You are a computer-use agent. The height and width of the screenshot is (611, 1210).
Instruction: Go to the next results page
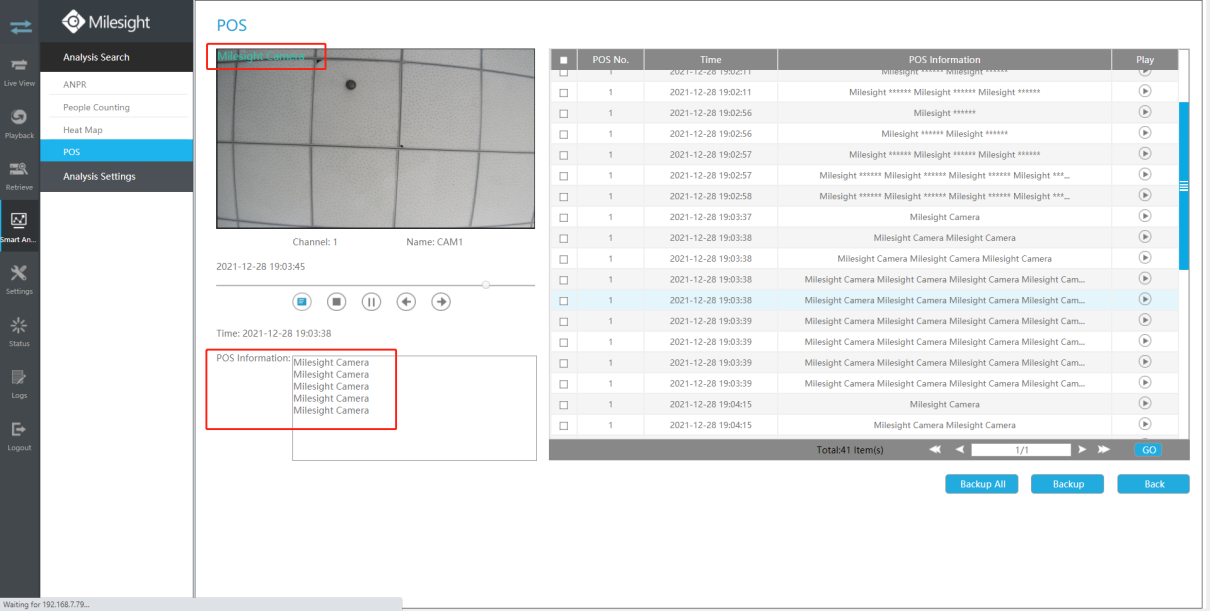1082,450
